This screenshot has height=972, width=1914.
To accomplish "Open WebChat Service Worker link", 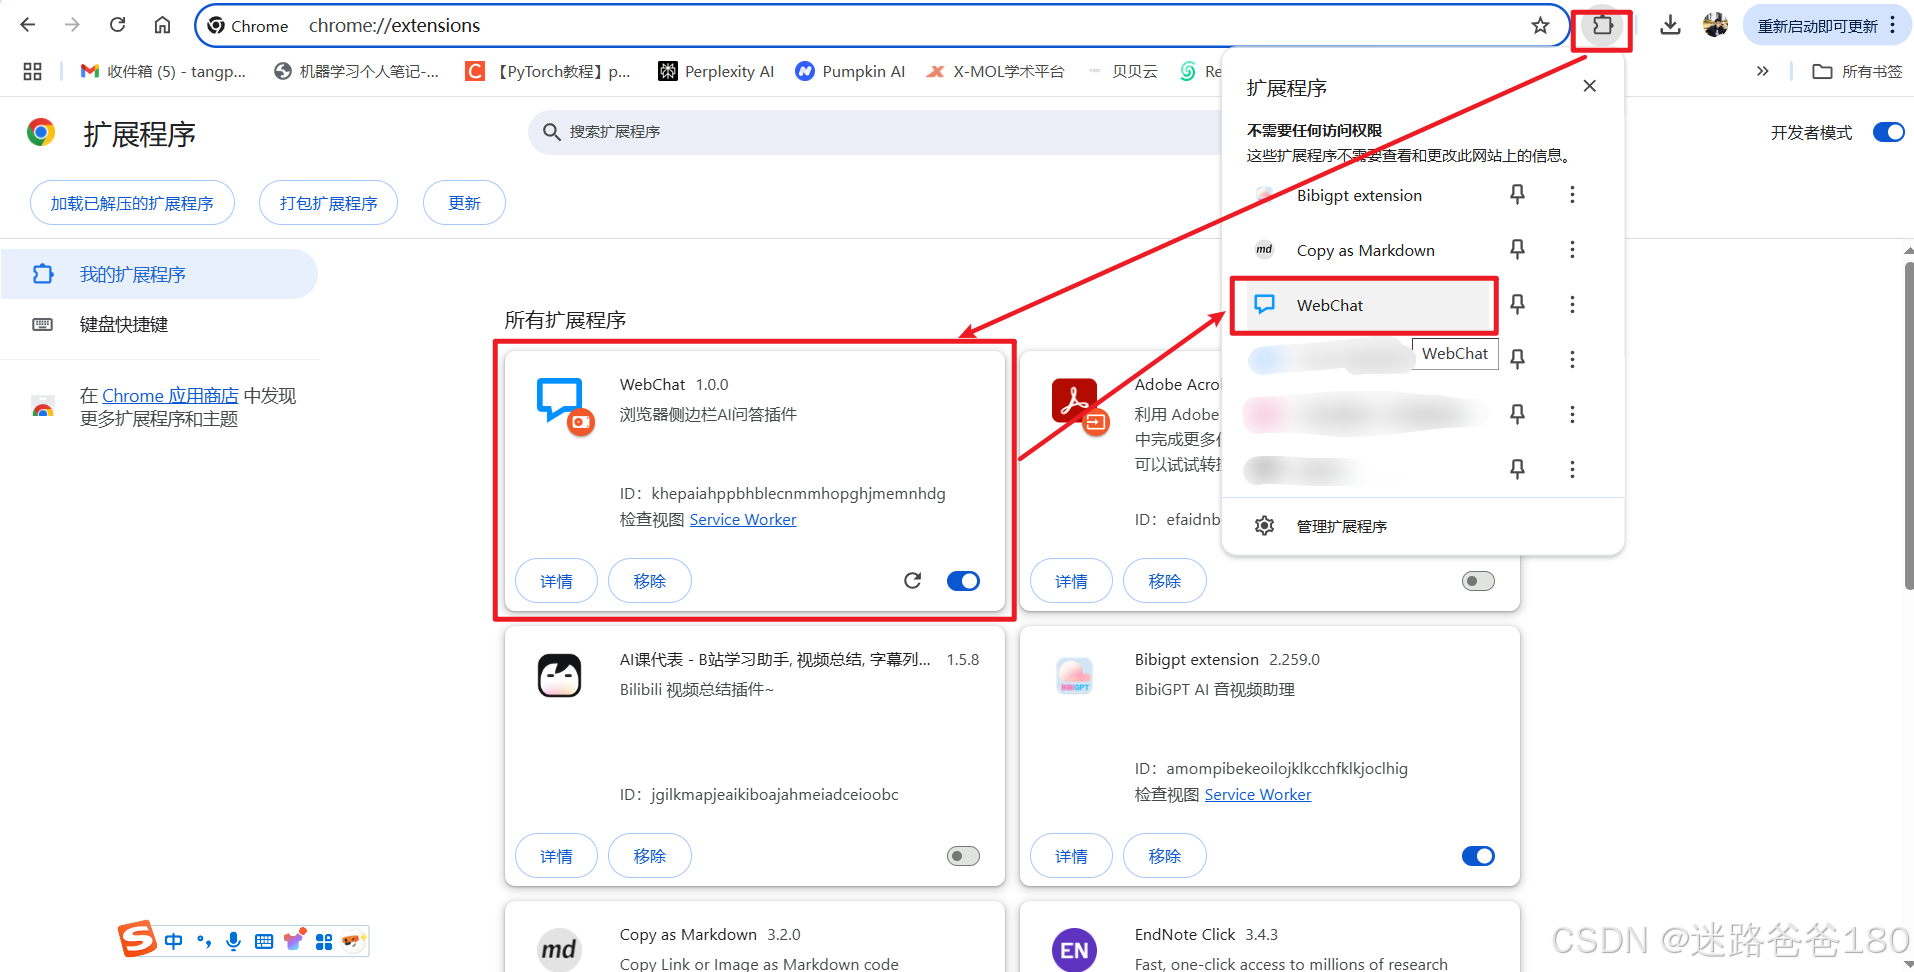I will [x=743, y=520].
